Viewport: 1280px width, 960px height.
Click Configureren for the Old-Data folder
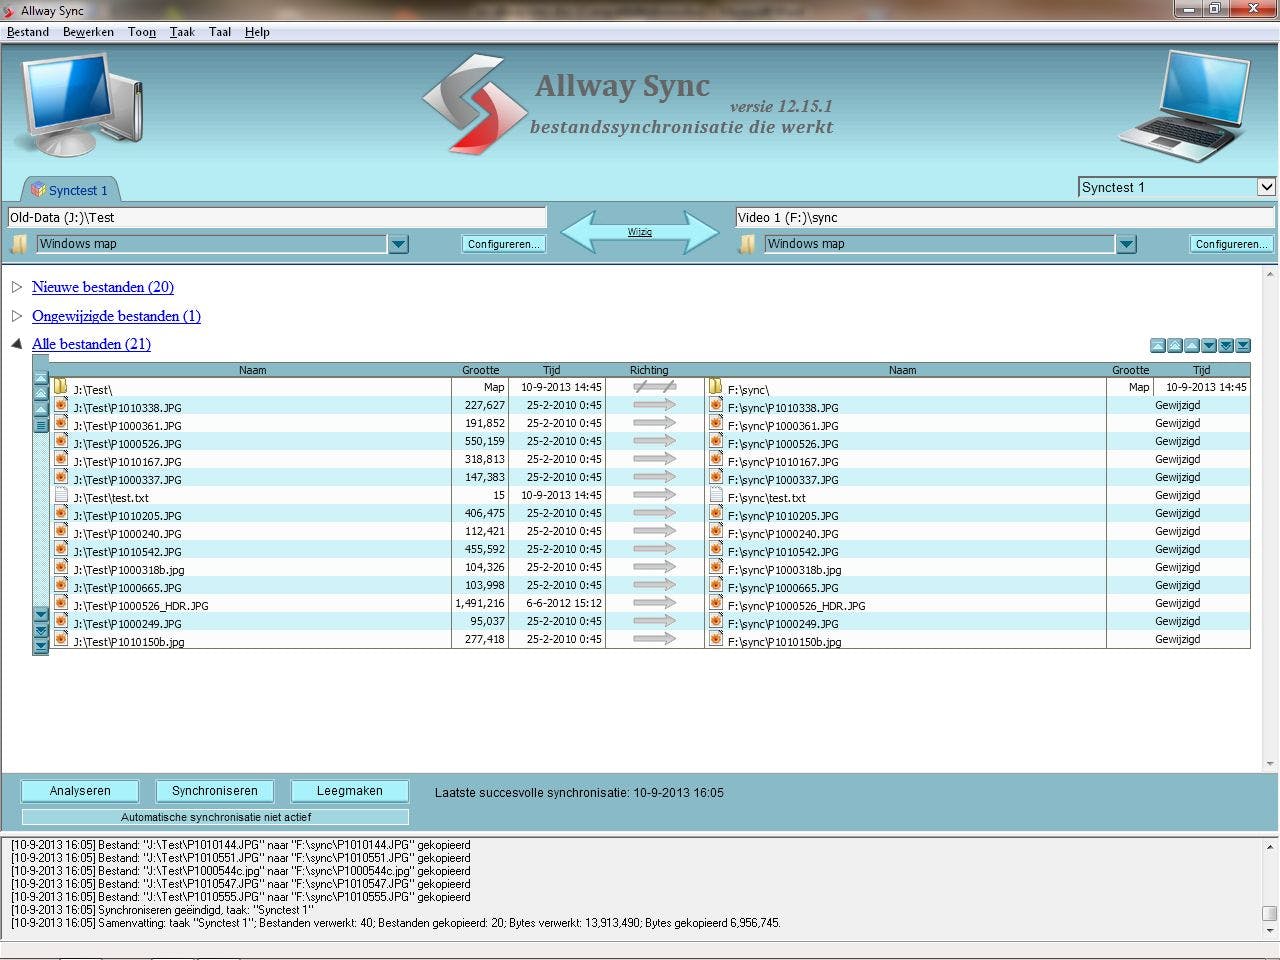click(x=504, y=244)
